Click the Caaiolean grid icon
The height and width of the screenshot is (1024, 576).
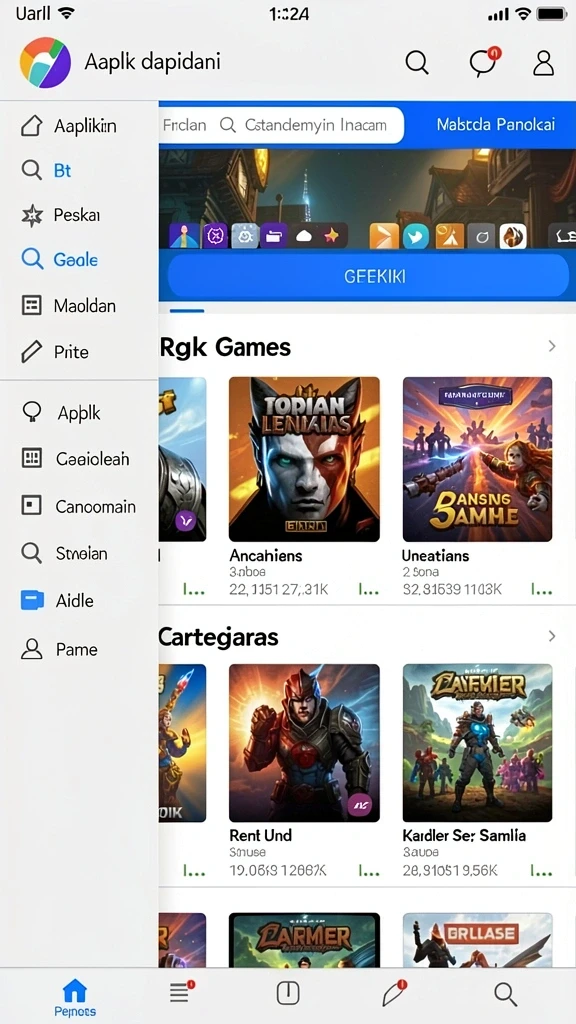click(31, 458)
